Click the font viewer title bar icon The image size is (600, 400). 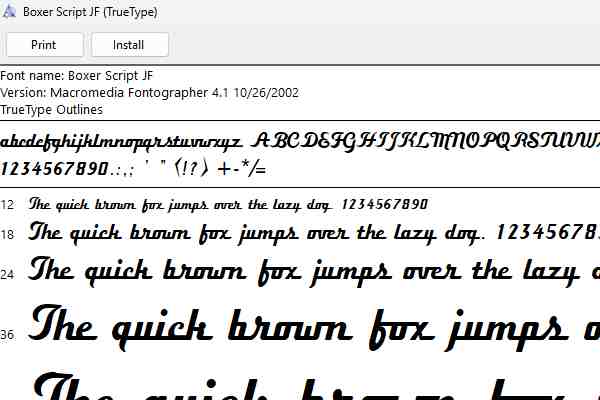tap(8, 11)
